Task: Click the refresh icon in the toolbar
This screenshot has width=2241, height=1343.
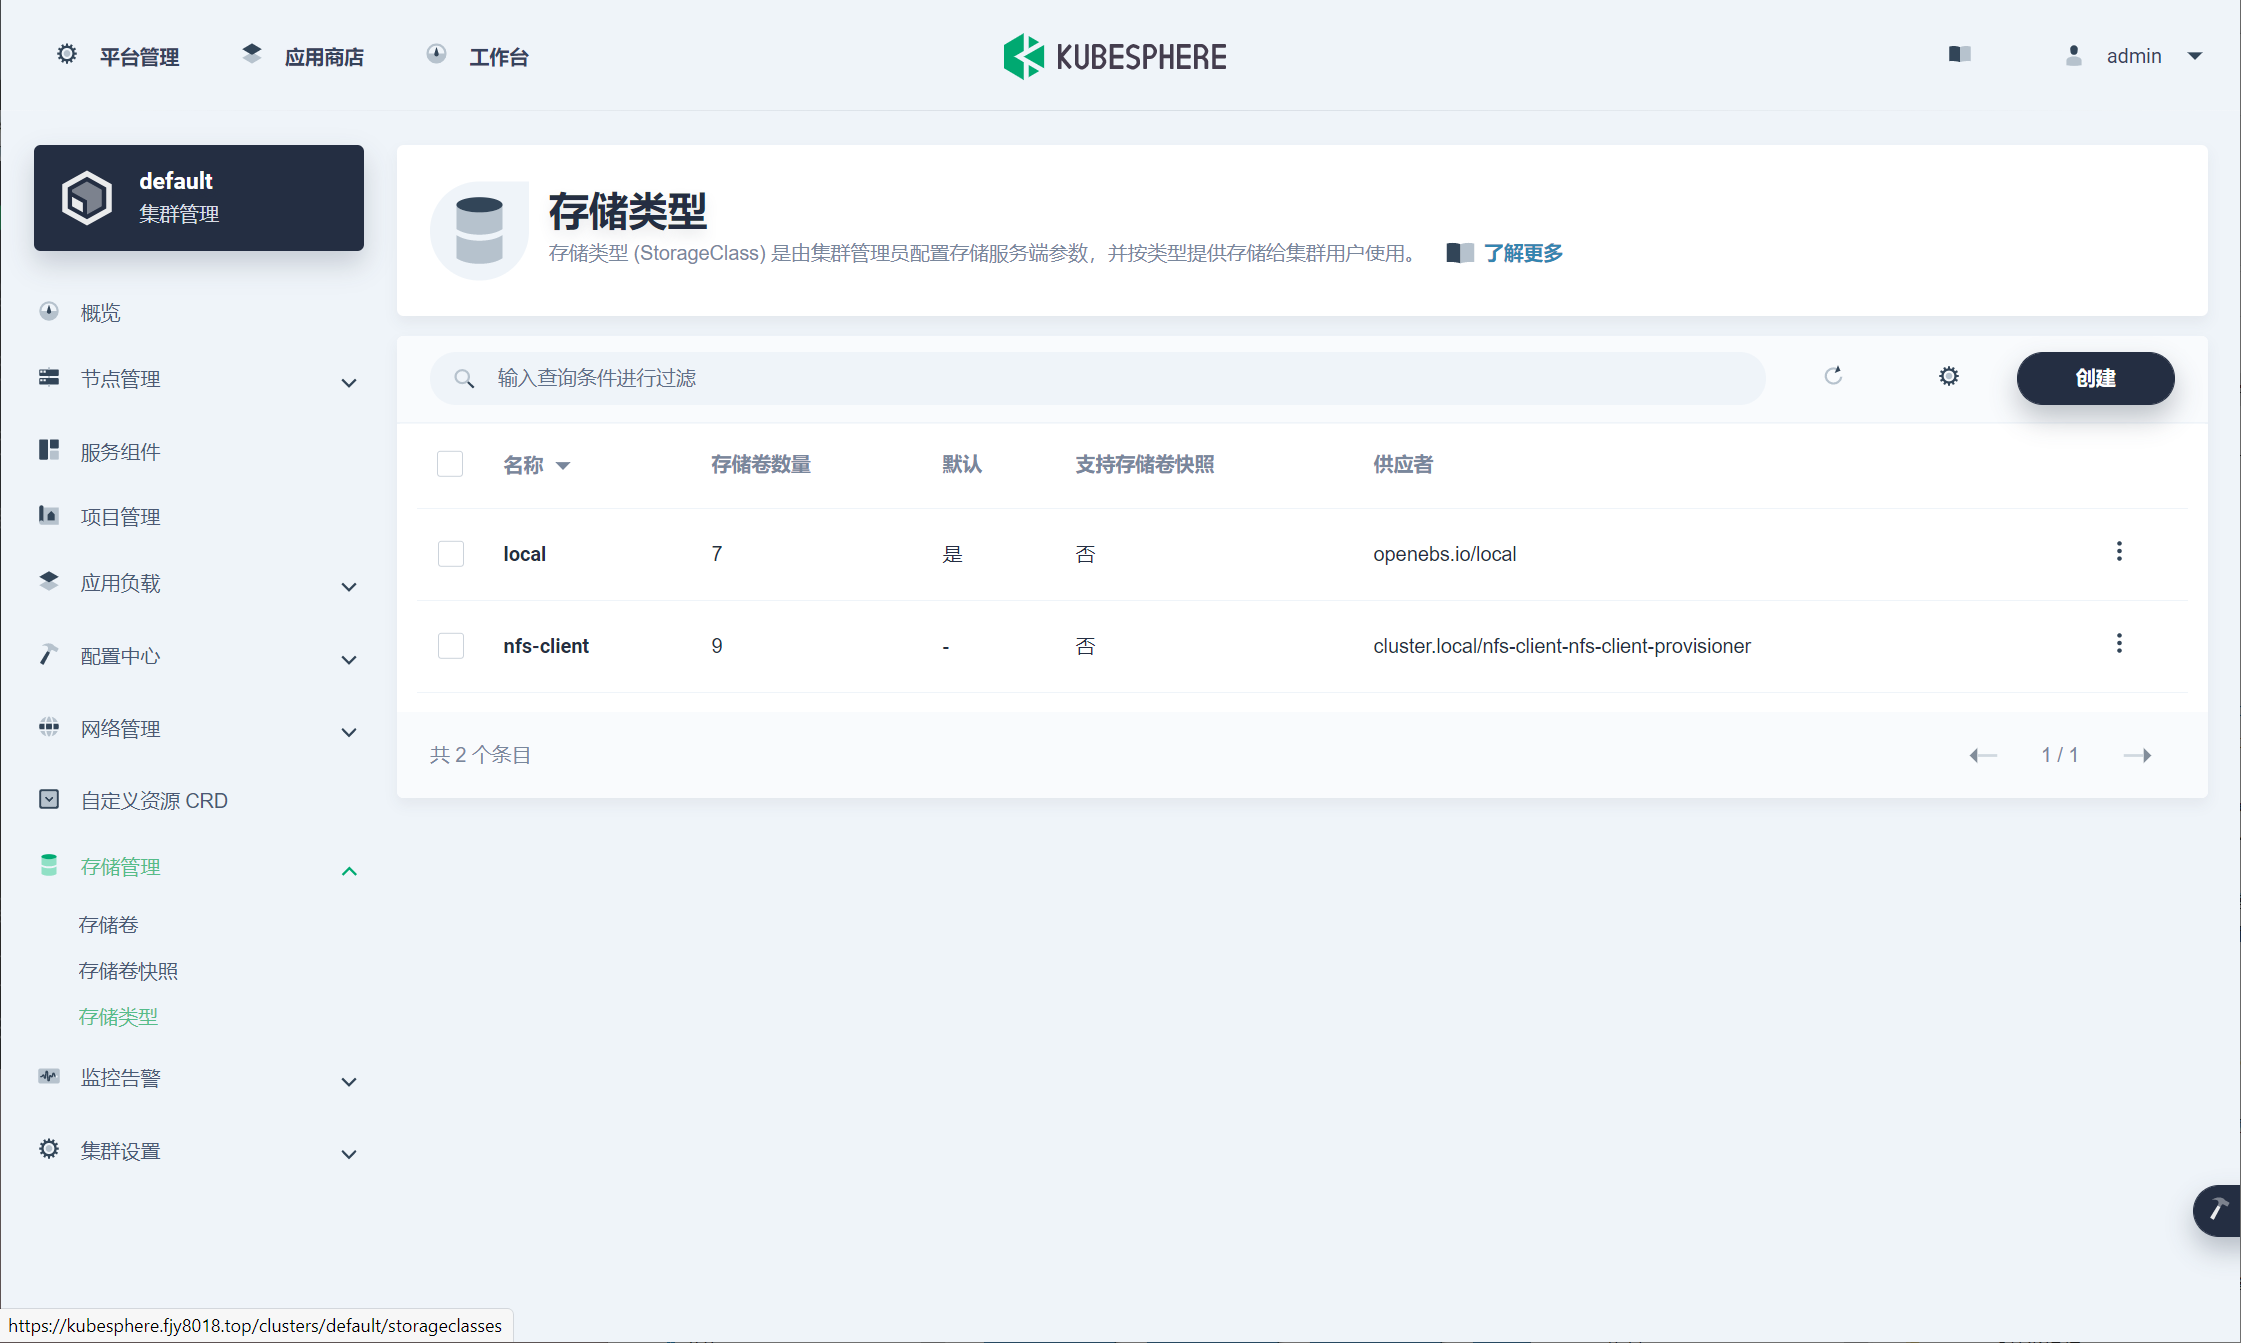Action: 1833,376
